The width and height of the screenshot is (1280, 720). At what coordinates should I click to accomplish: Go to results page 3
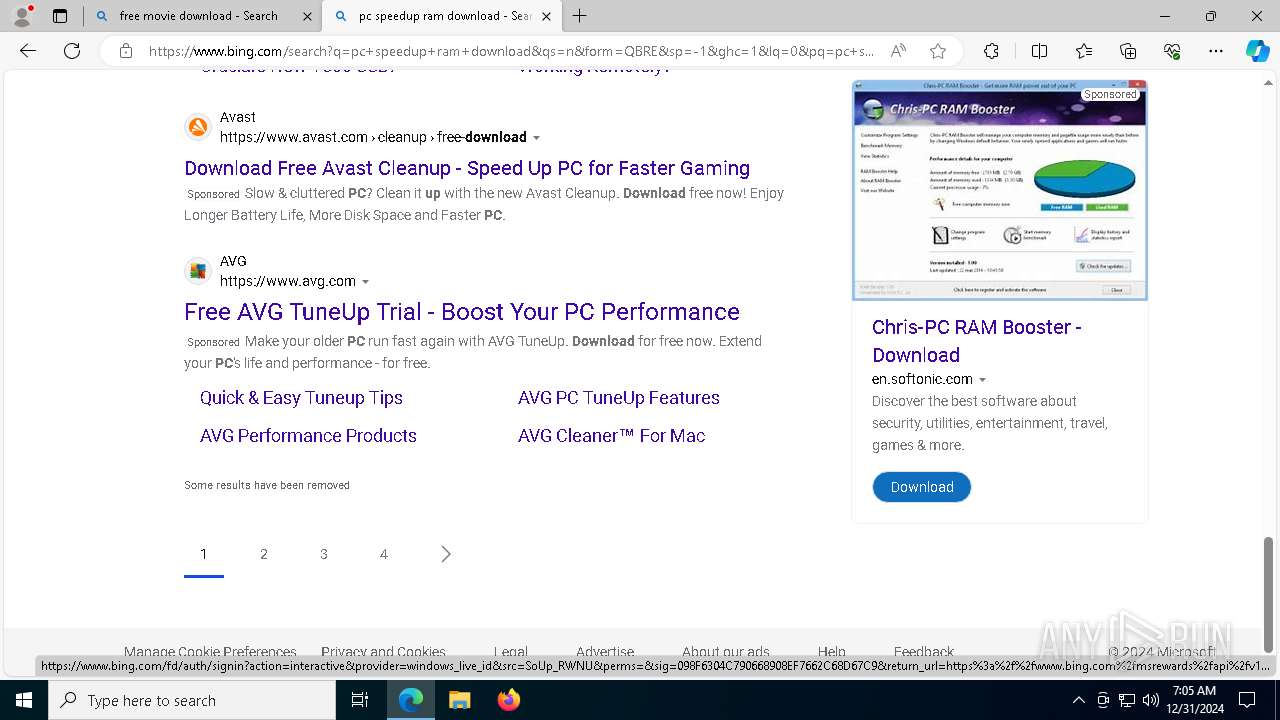tap(324, 554)
